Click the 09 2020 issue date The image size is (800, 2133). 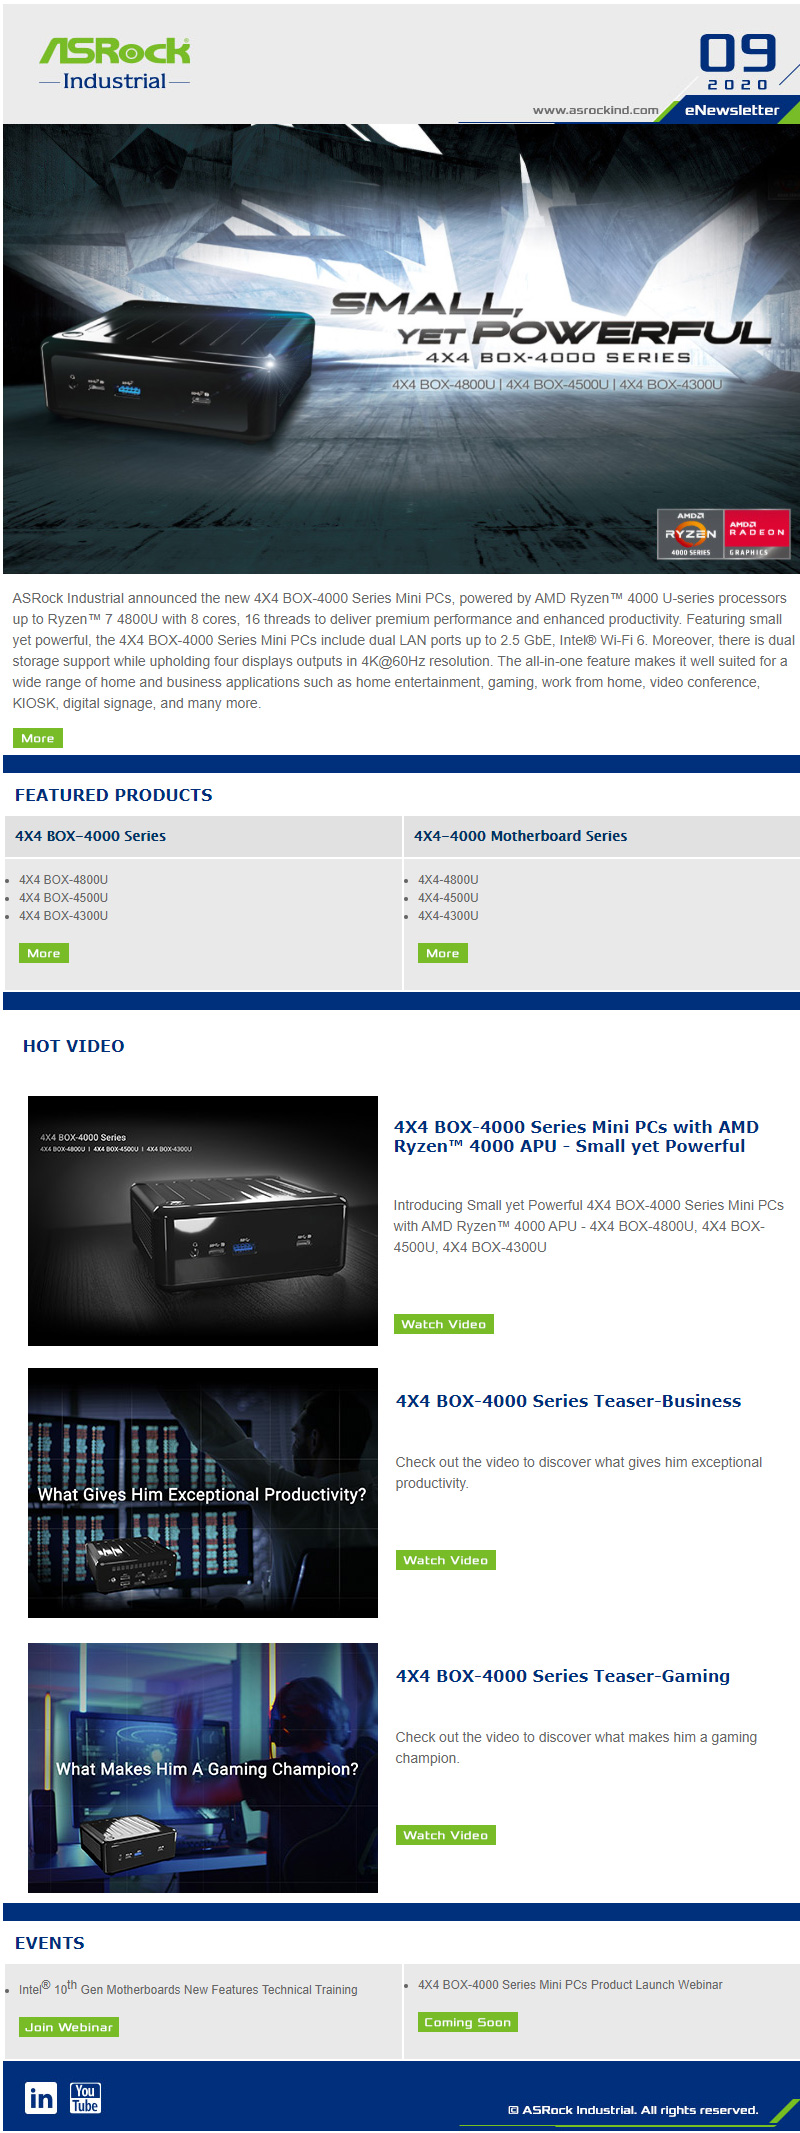coord(738,62)
